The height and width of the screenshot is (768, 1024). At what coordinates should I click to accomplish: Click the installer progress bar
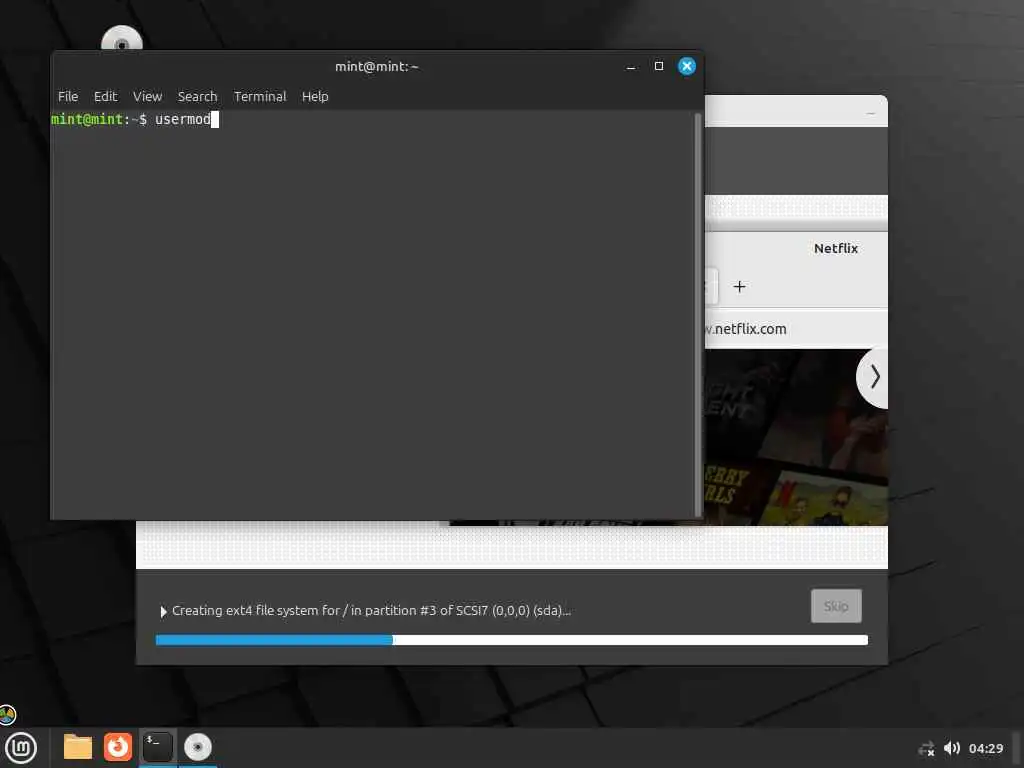coord(511,640)
